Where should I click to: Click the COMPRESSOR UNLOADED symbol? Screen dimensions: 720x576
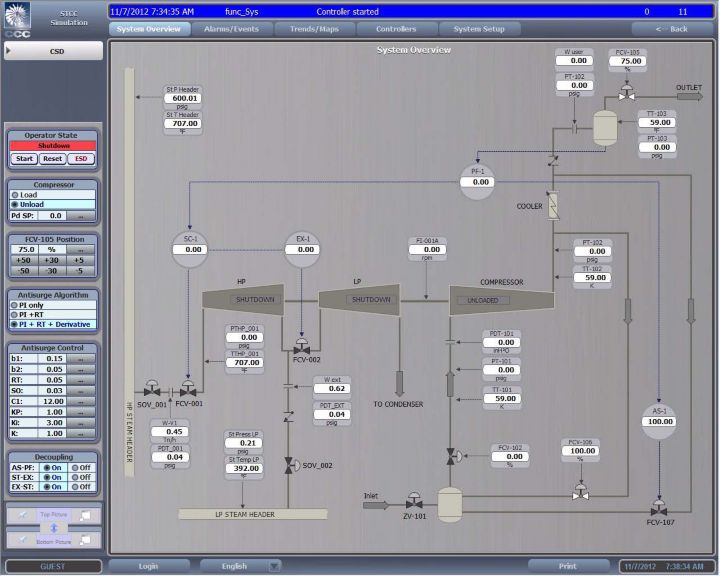501,300
